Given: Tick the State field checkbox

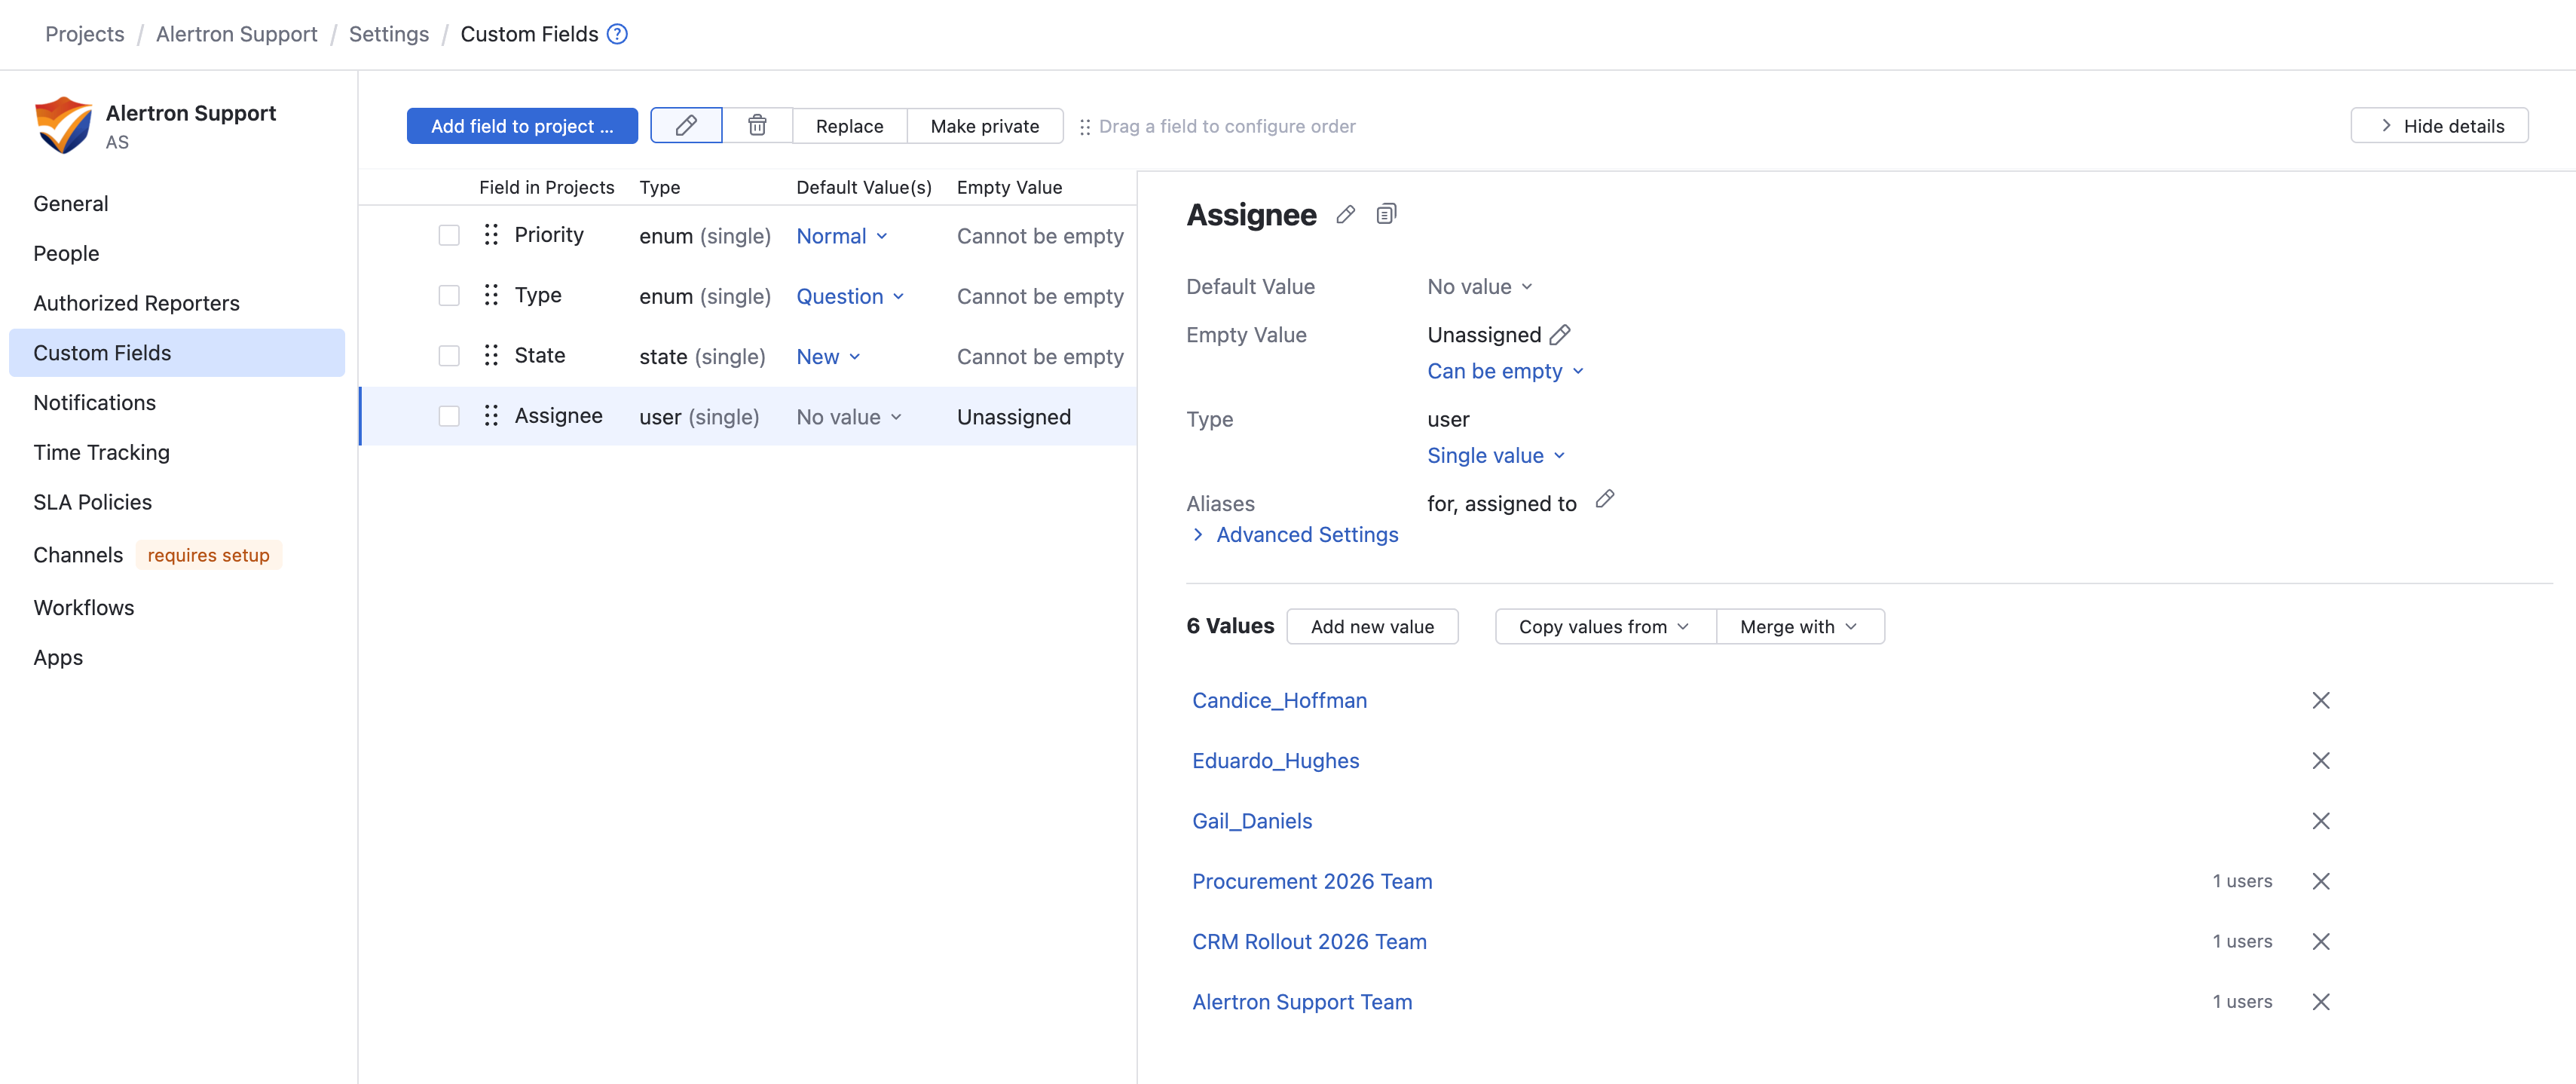Looking at the screenshot, I should 449,356.
